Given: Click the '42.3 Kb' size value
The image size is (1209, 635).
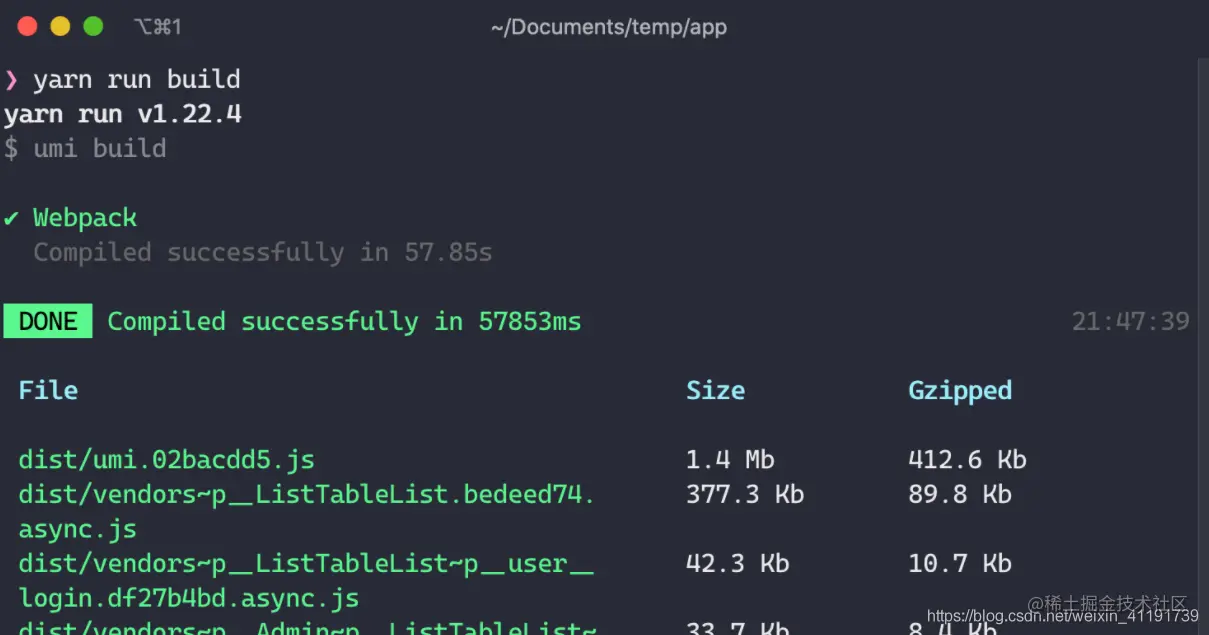Looking at the screenshot, I should point(738,564).
